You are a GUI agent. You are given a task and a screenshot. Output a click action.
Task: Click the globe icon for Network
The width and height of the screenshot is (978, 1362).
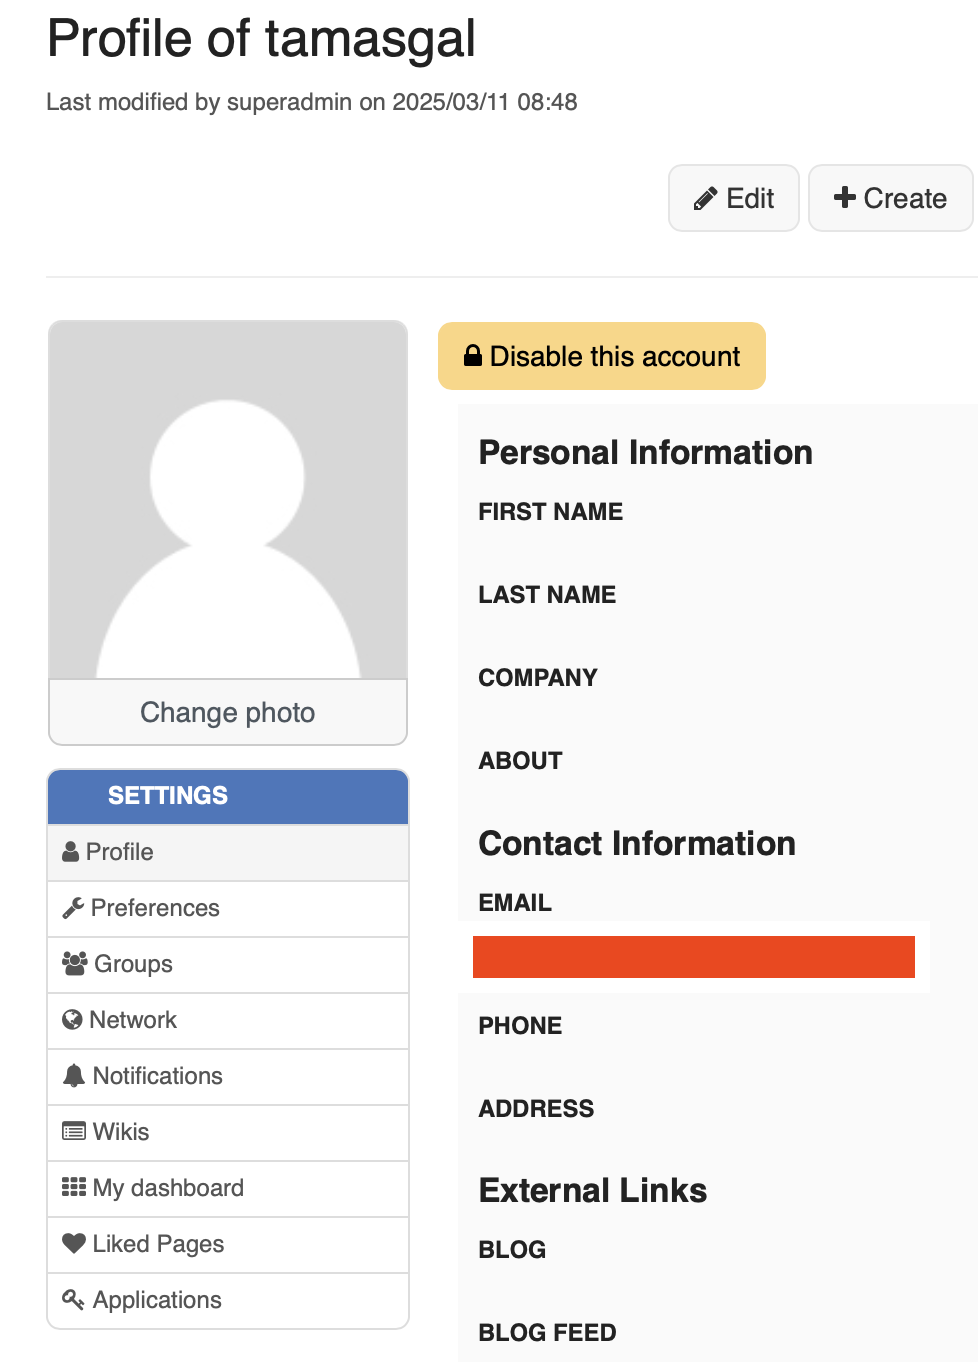(x=72, y=1020)
